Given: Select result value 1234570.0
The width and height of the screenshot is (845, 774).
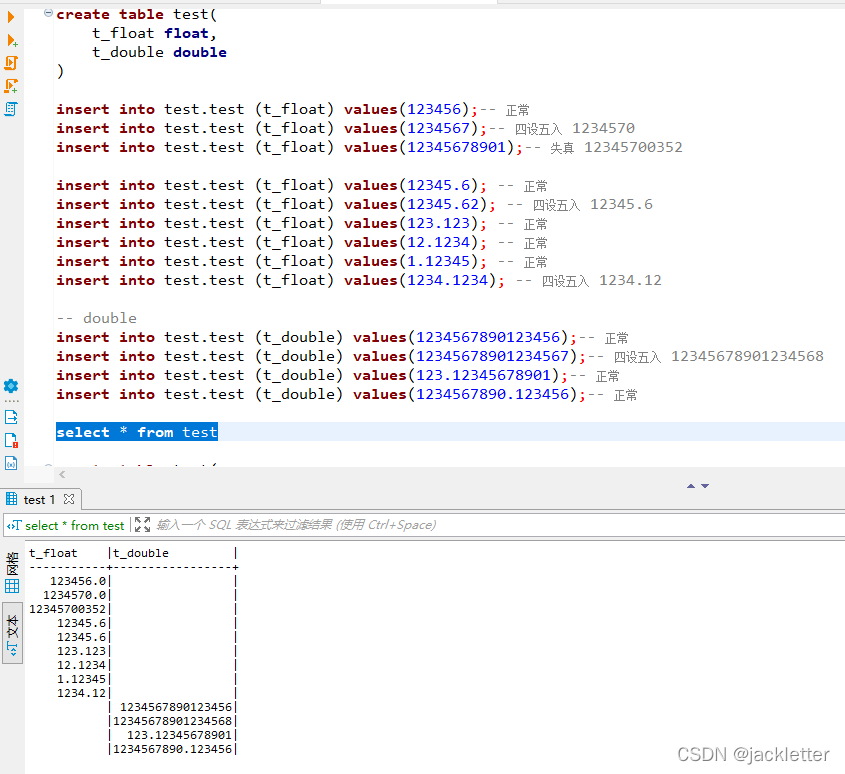Looking at the screenshot, I should pos(74,595).
